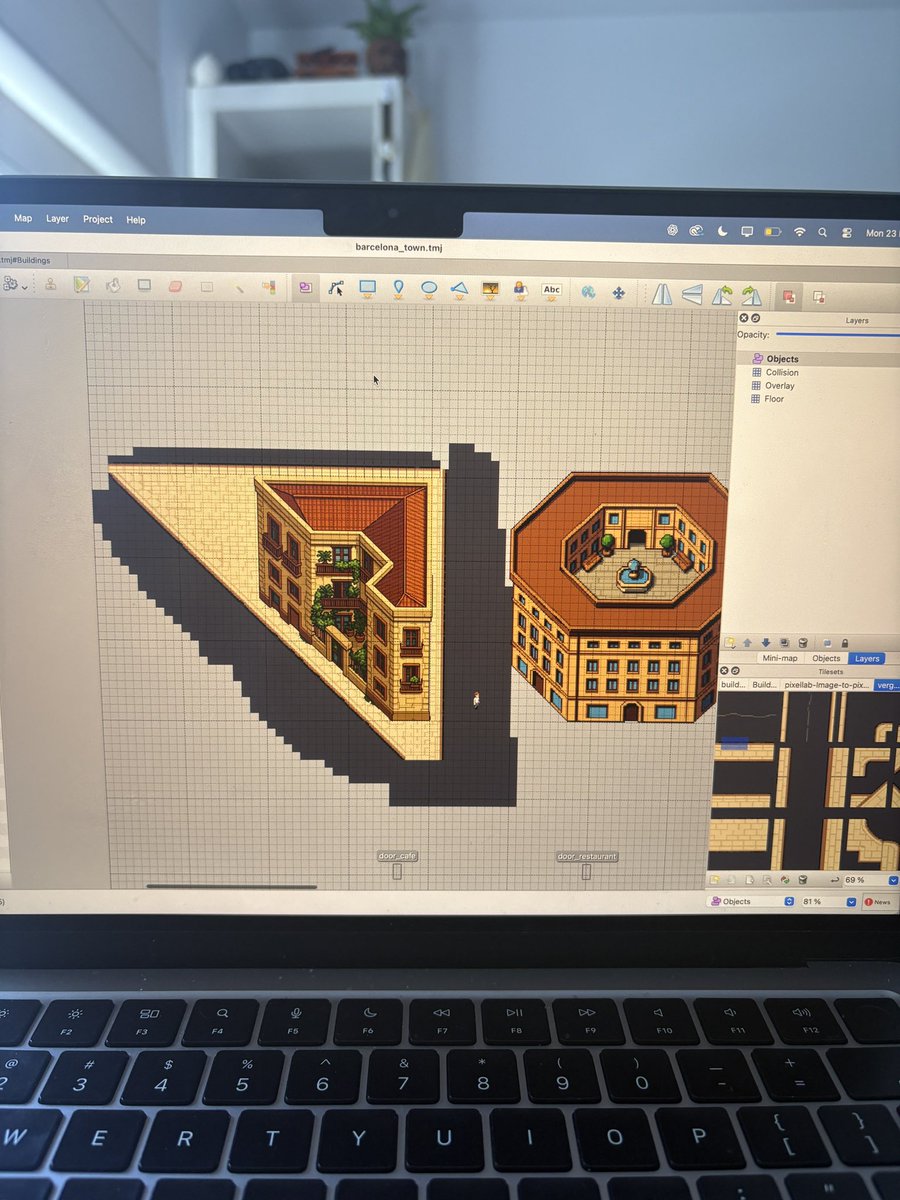Adjust the layer Opacity slider
This screenshot has height=1200, width=900.
(x=838, y=335)
